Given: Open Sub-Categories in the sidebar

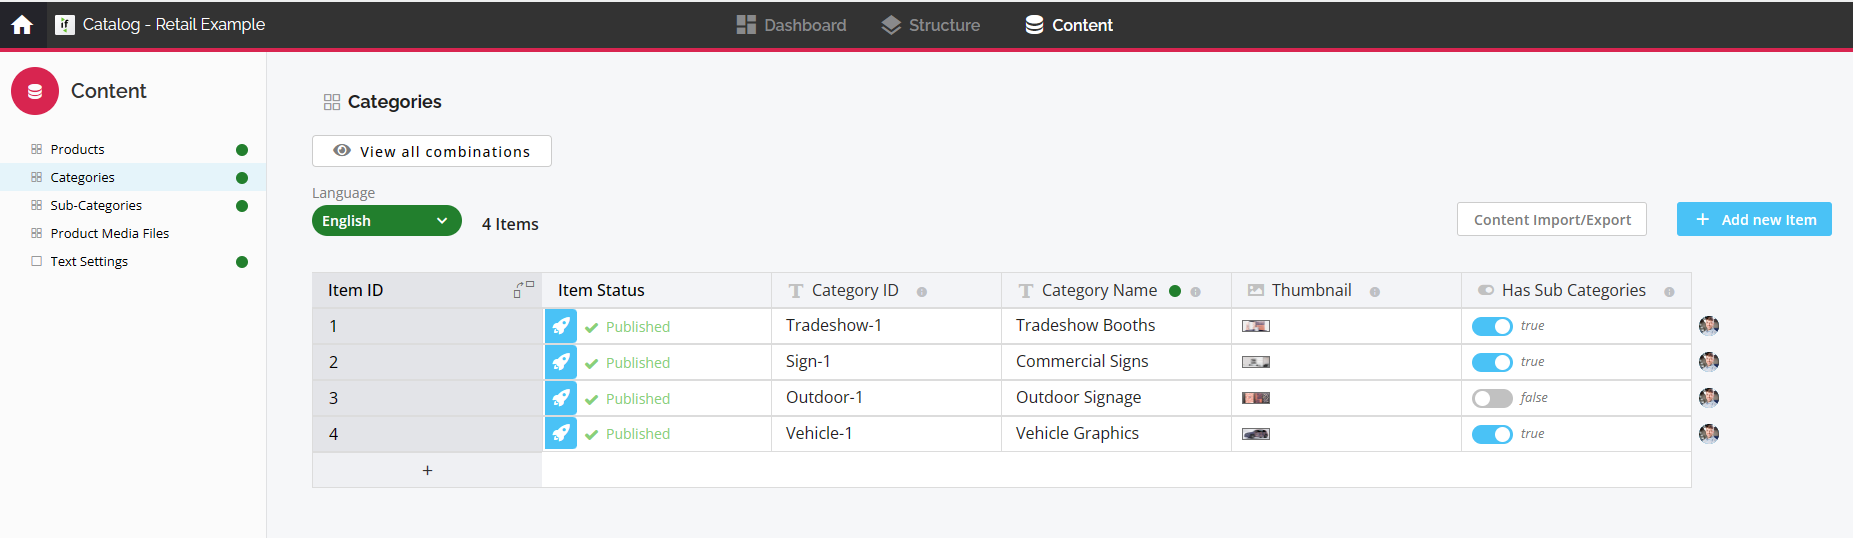Looking at the screenshot, I should pos(96,205).
